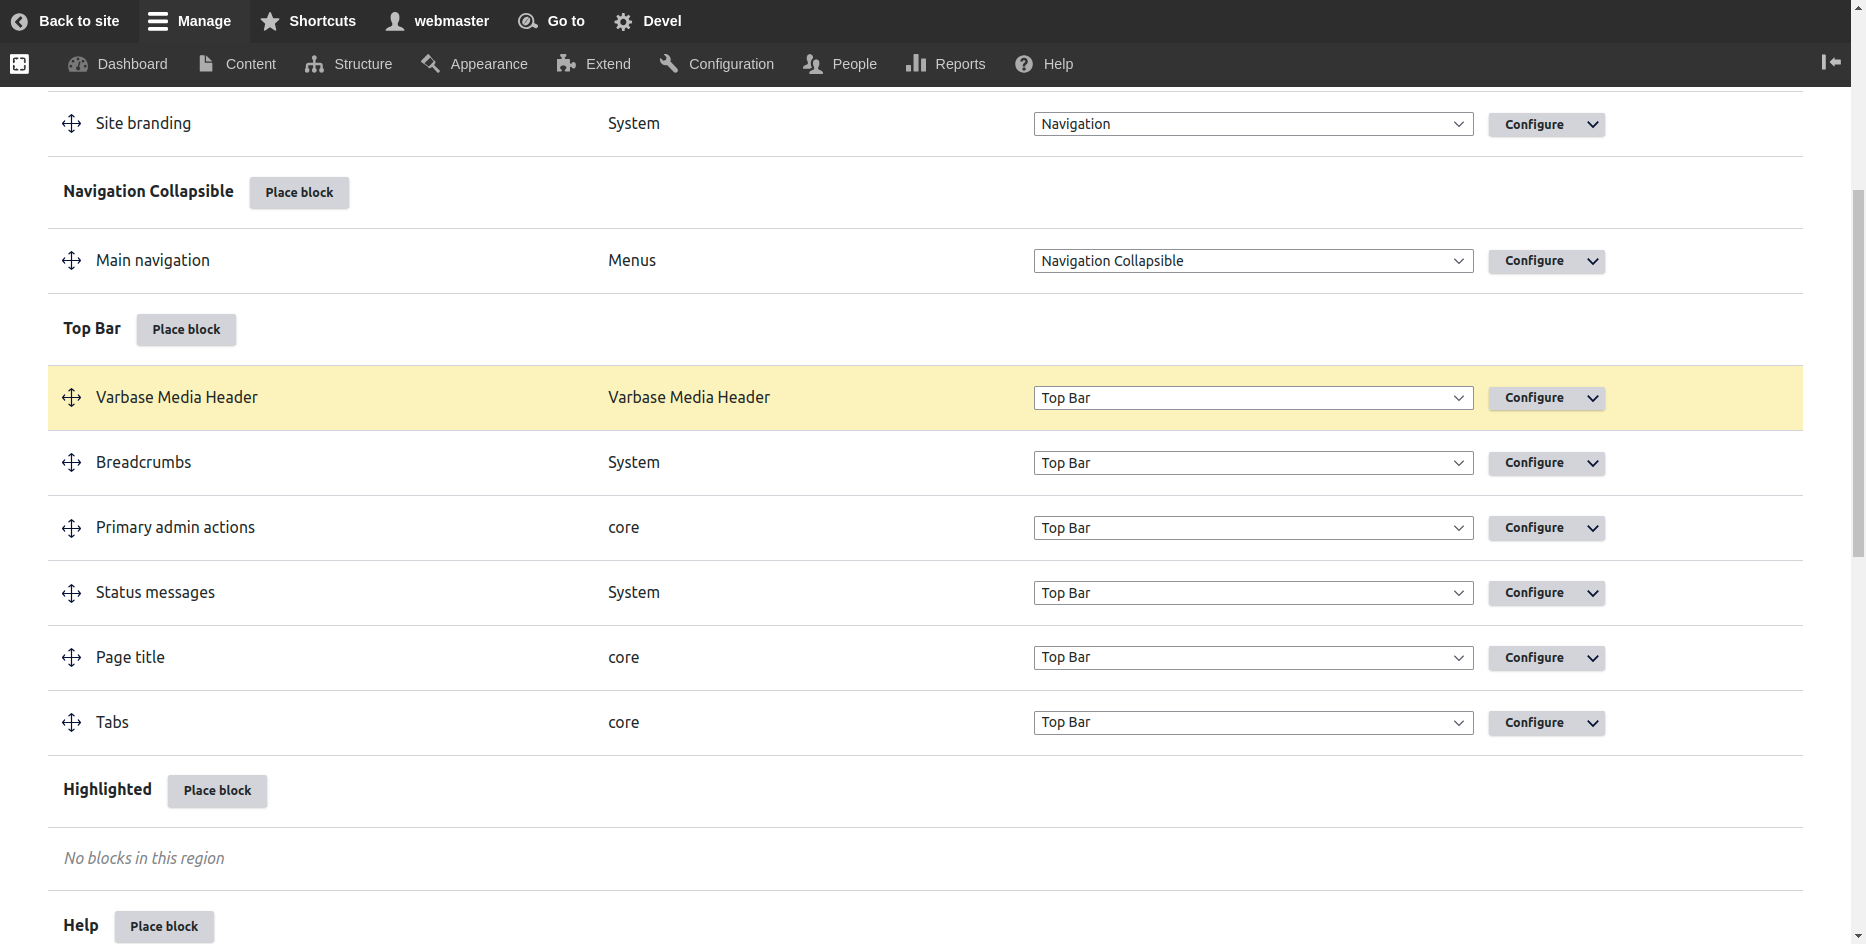Go to the Reports menu item
1866x944 pixels.
946,64
